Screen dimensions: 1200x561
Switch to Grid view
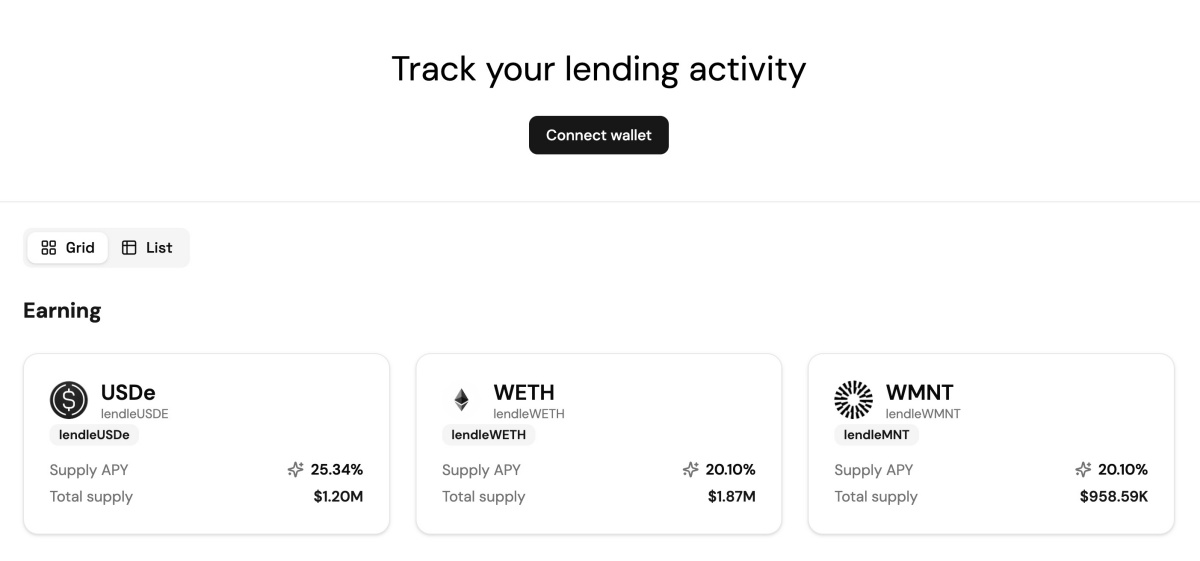click(68, 248)
